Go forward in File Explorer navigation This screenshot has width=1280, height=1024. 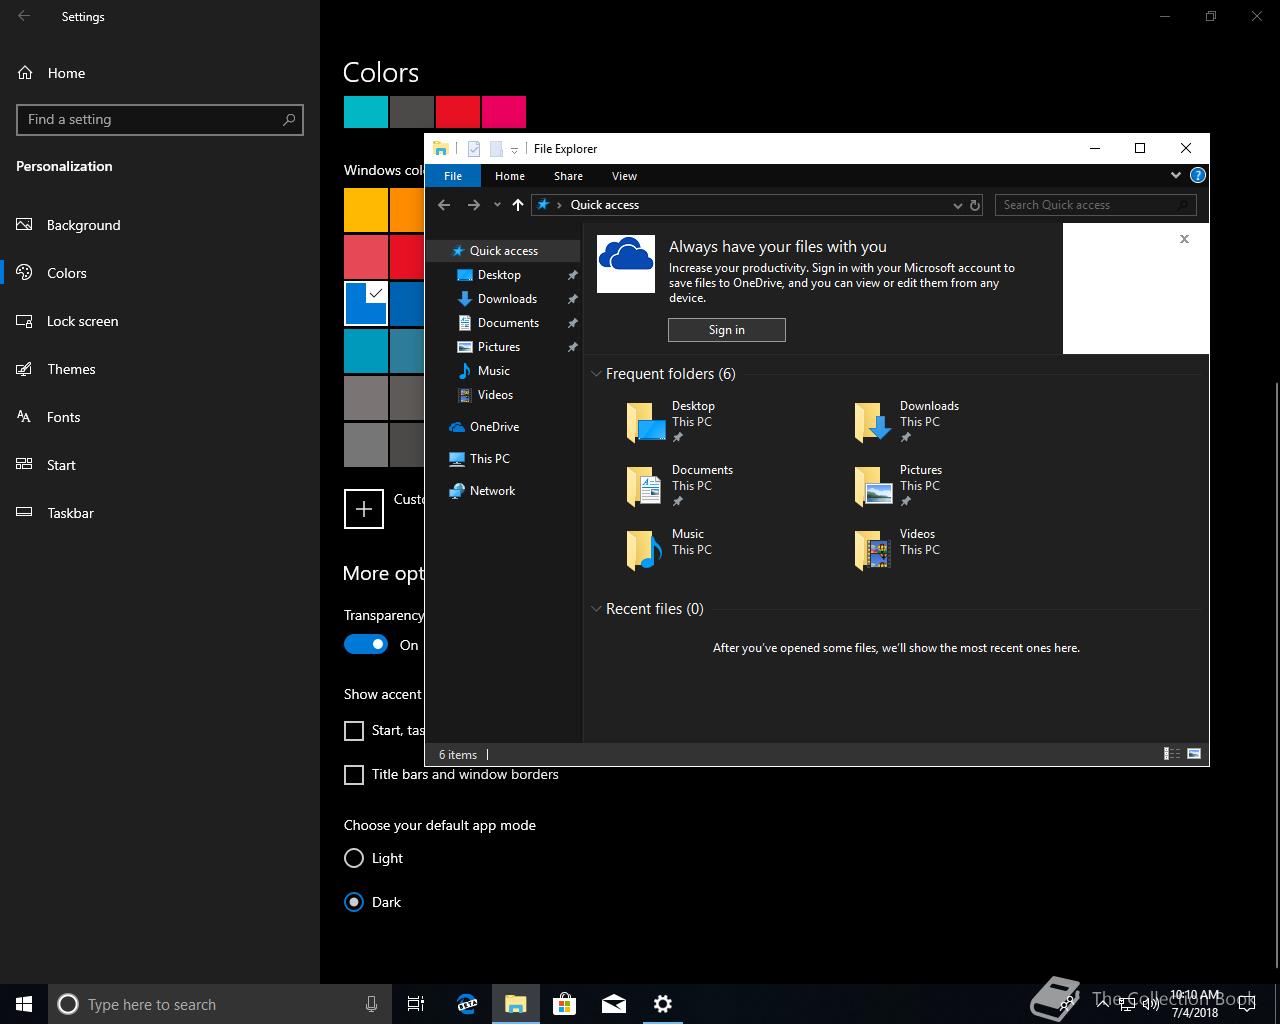click(474, 205)
